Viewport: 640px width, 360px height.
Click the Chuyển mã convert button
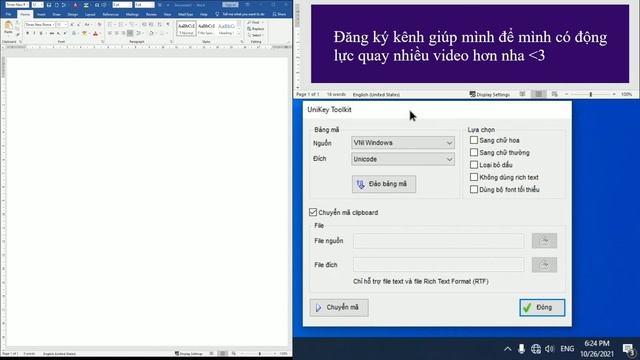[339, 307]
